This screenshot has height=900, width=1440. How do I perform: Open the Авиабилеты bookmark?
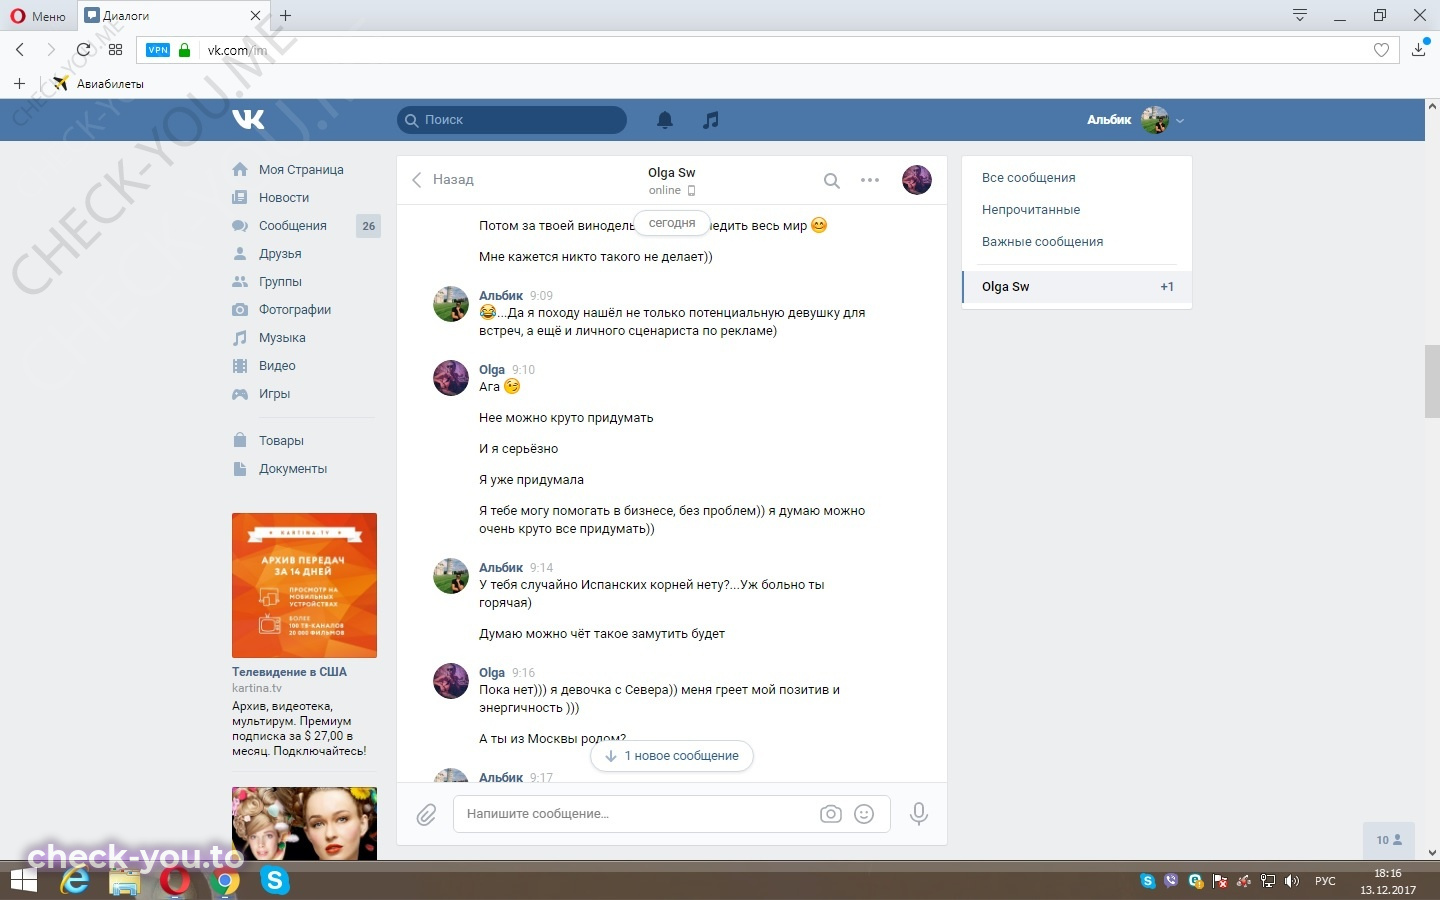click(98, 84)
